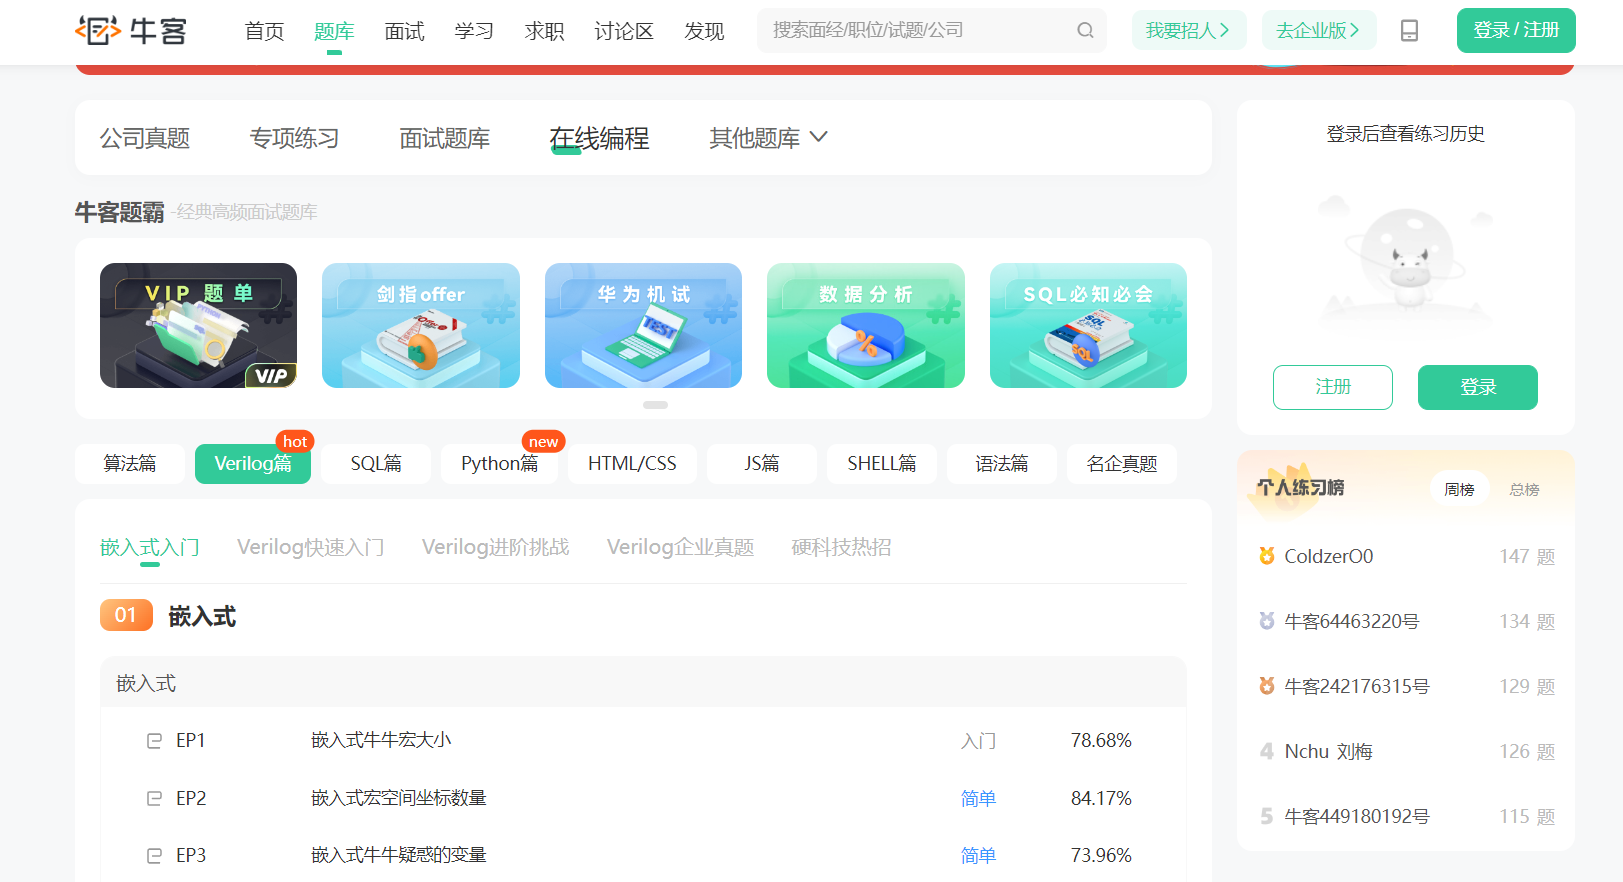Open the 剑指offer card
This screenshot has height=882, width=1623.
(421, 325)
